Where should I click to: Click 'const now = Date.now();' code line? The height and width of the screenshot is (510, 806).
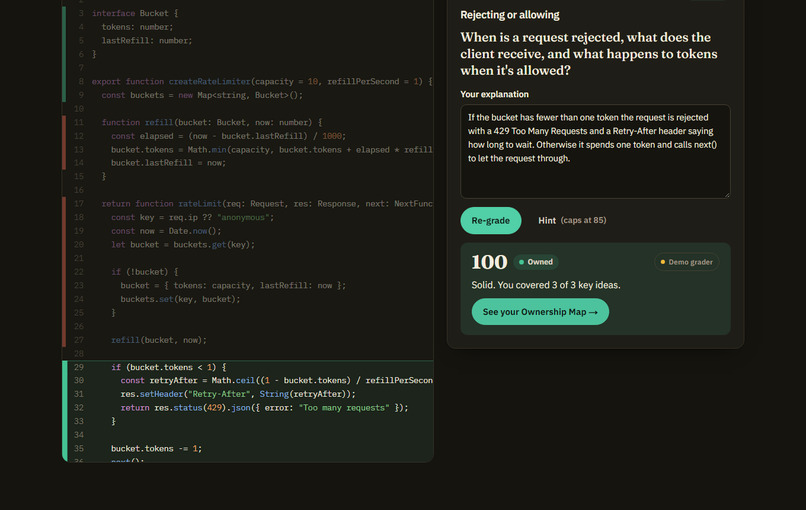166,231
